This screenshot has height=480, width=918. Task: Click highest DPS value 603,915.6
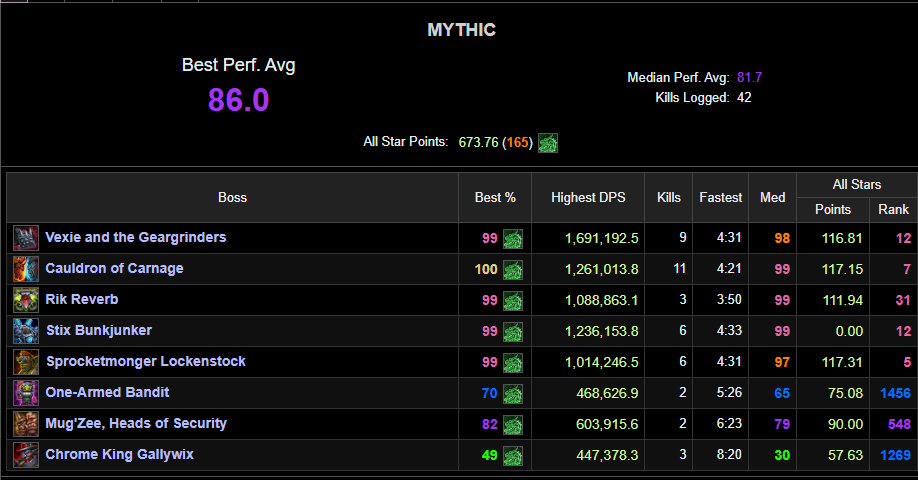pos(607,424)
